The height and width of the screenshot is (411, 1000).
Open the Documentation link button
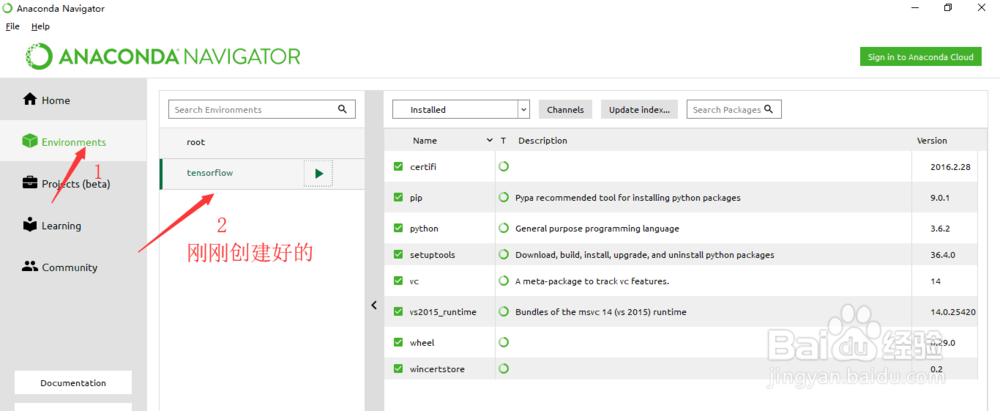(73, 383)
